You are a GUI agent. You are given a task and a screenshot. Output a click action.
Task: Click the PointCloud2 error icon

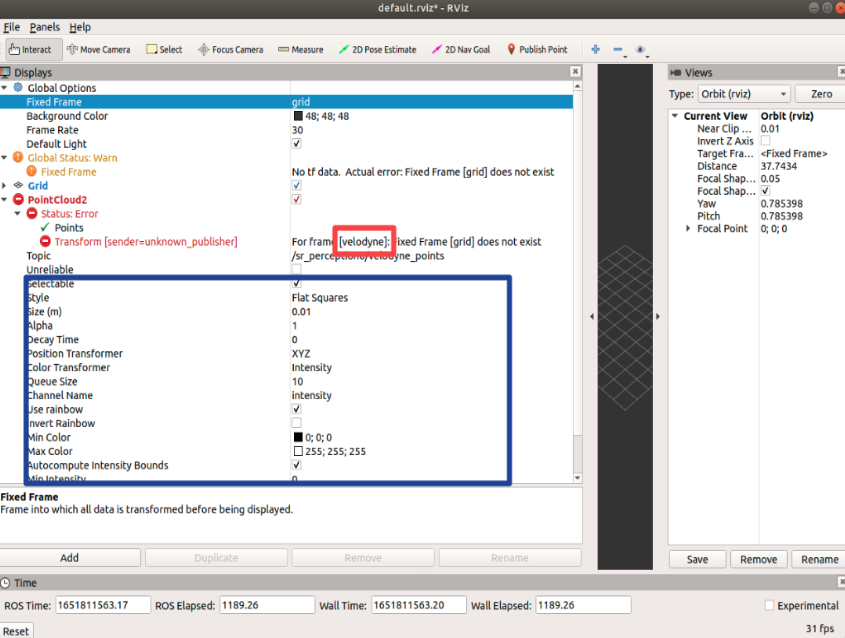point(18,199)
